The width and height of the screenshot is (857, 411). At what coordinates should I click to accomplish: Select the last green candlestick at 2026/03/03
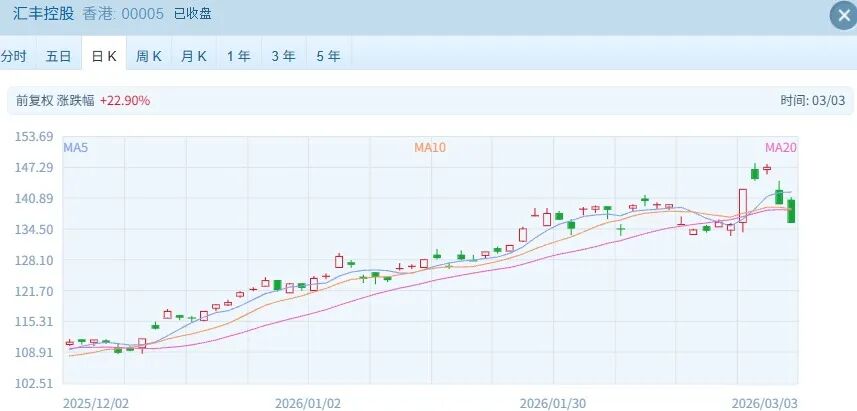(x=791, y=210)
